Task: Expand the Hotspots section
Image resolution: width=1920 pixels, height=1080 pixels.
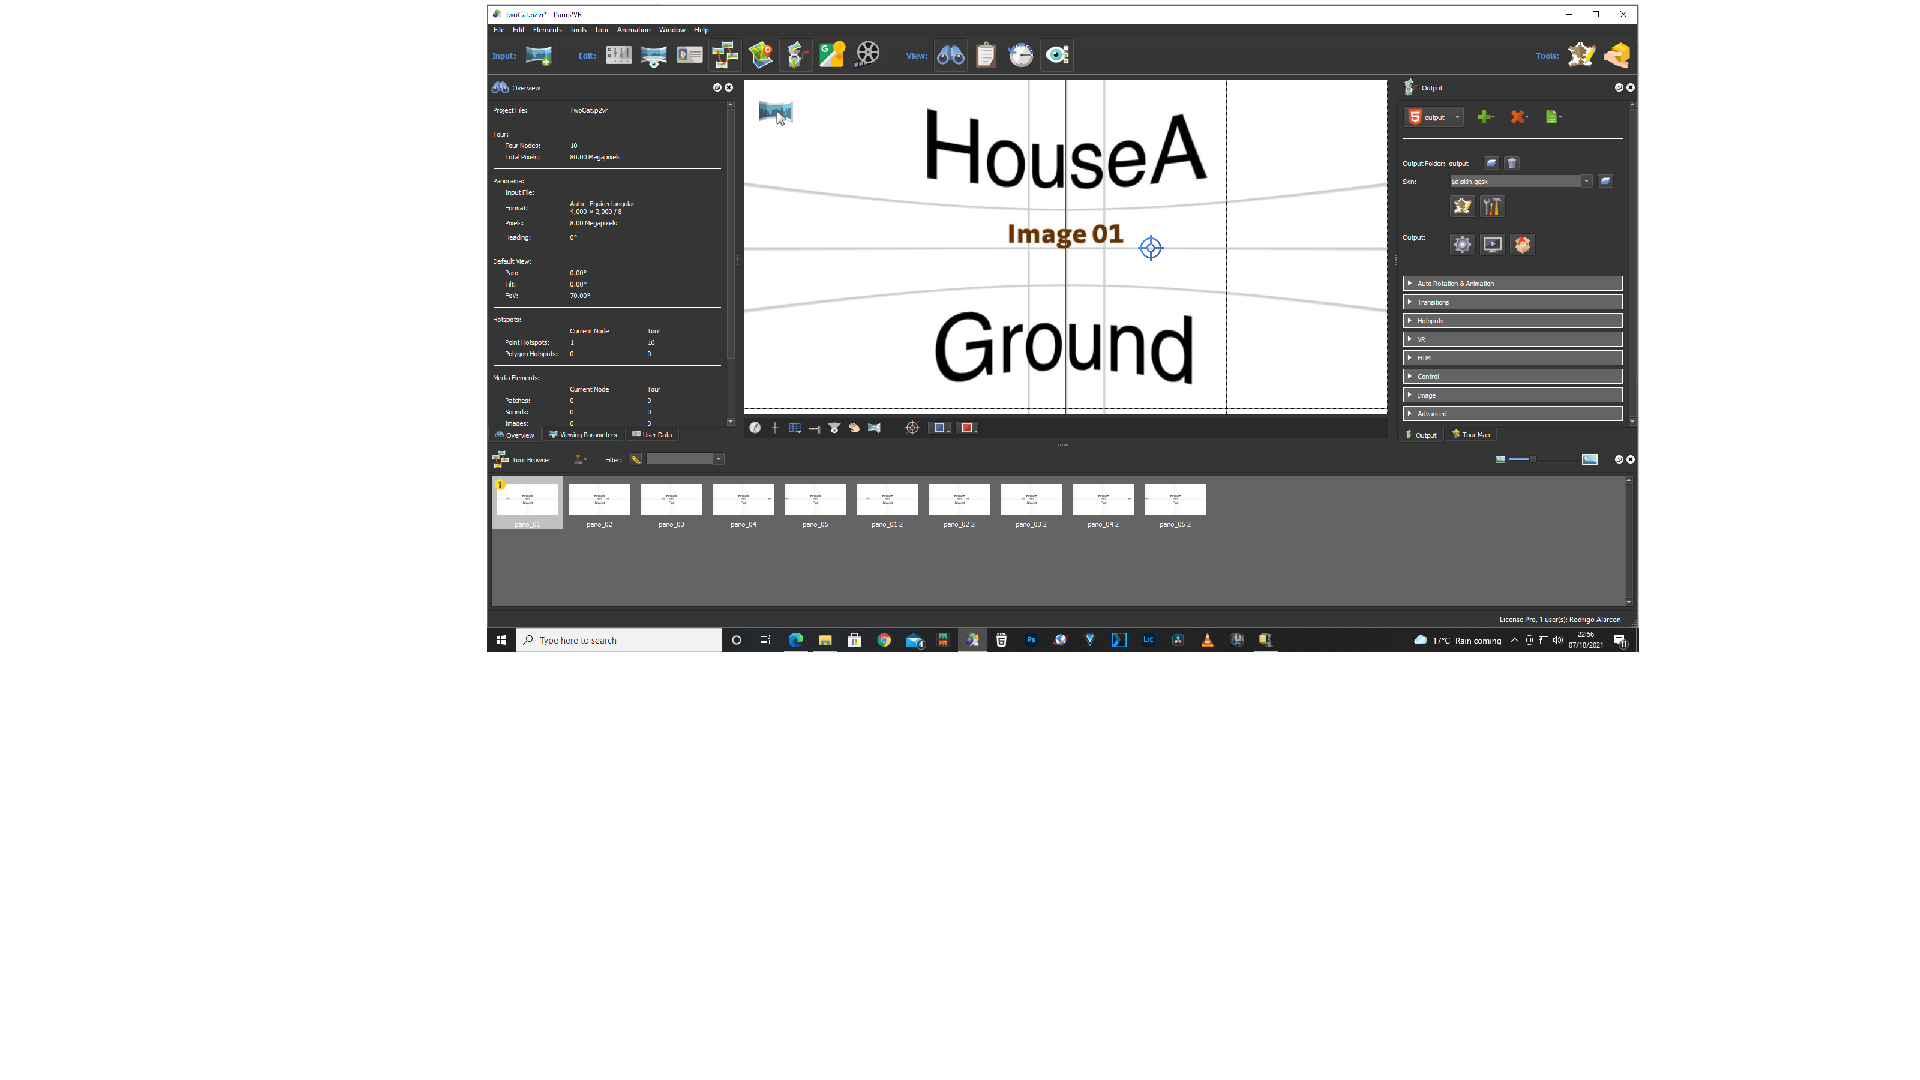Action: coord(1512,321)
